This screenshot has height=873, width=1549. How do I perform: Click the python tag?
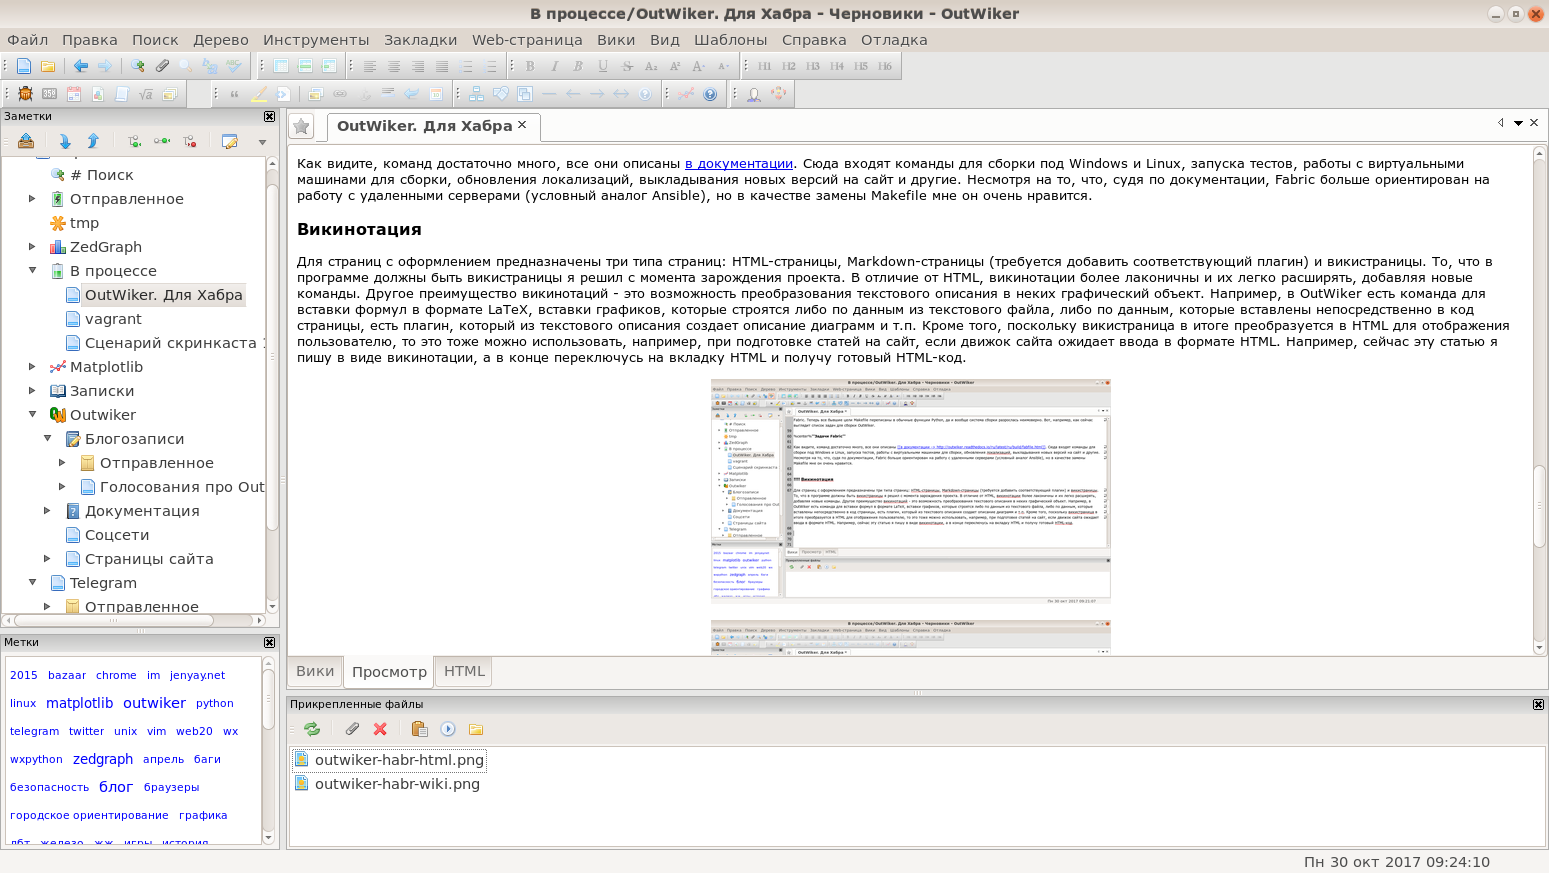coord(215,704)
